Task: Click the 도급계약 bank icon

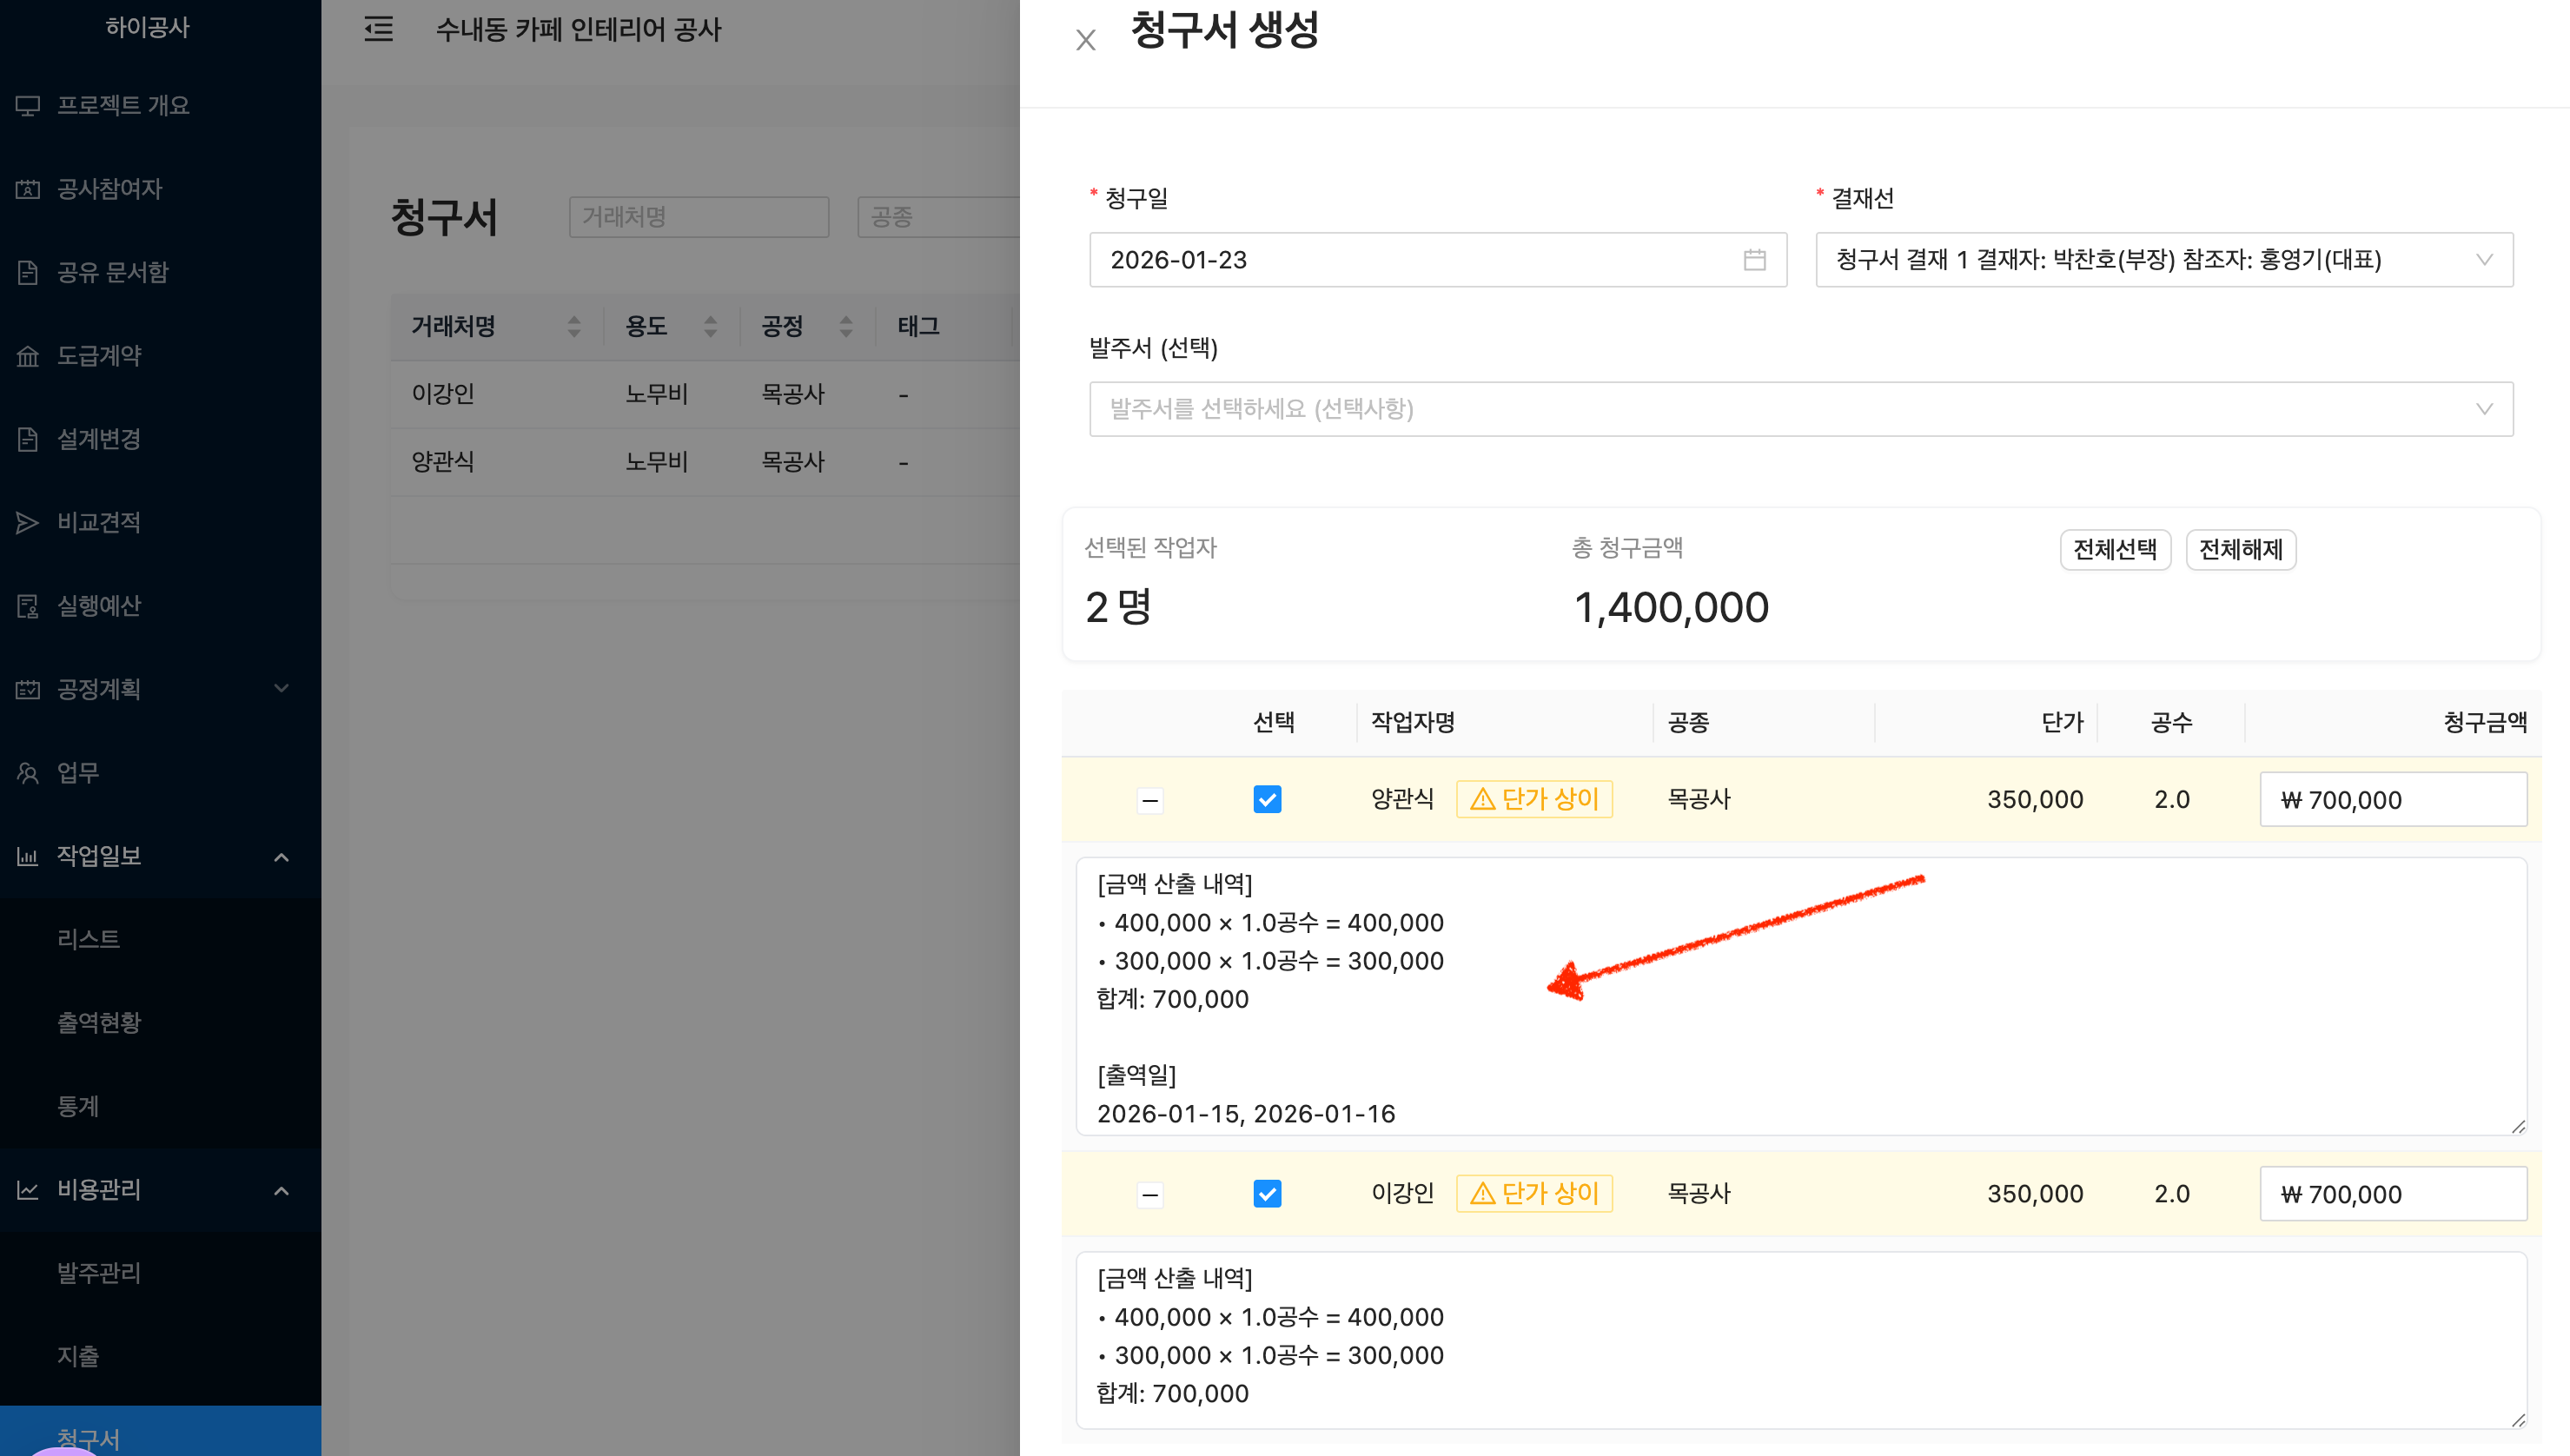Action: (27, 356)
